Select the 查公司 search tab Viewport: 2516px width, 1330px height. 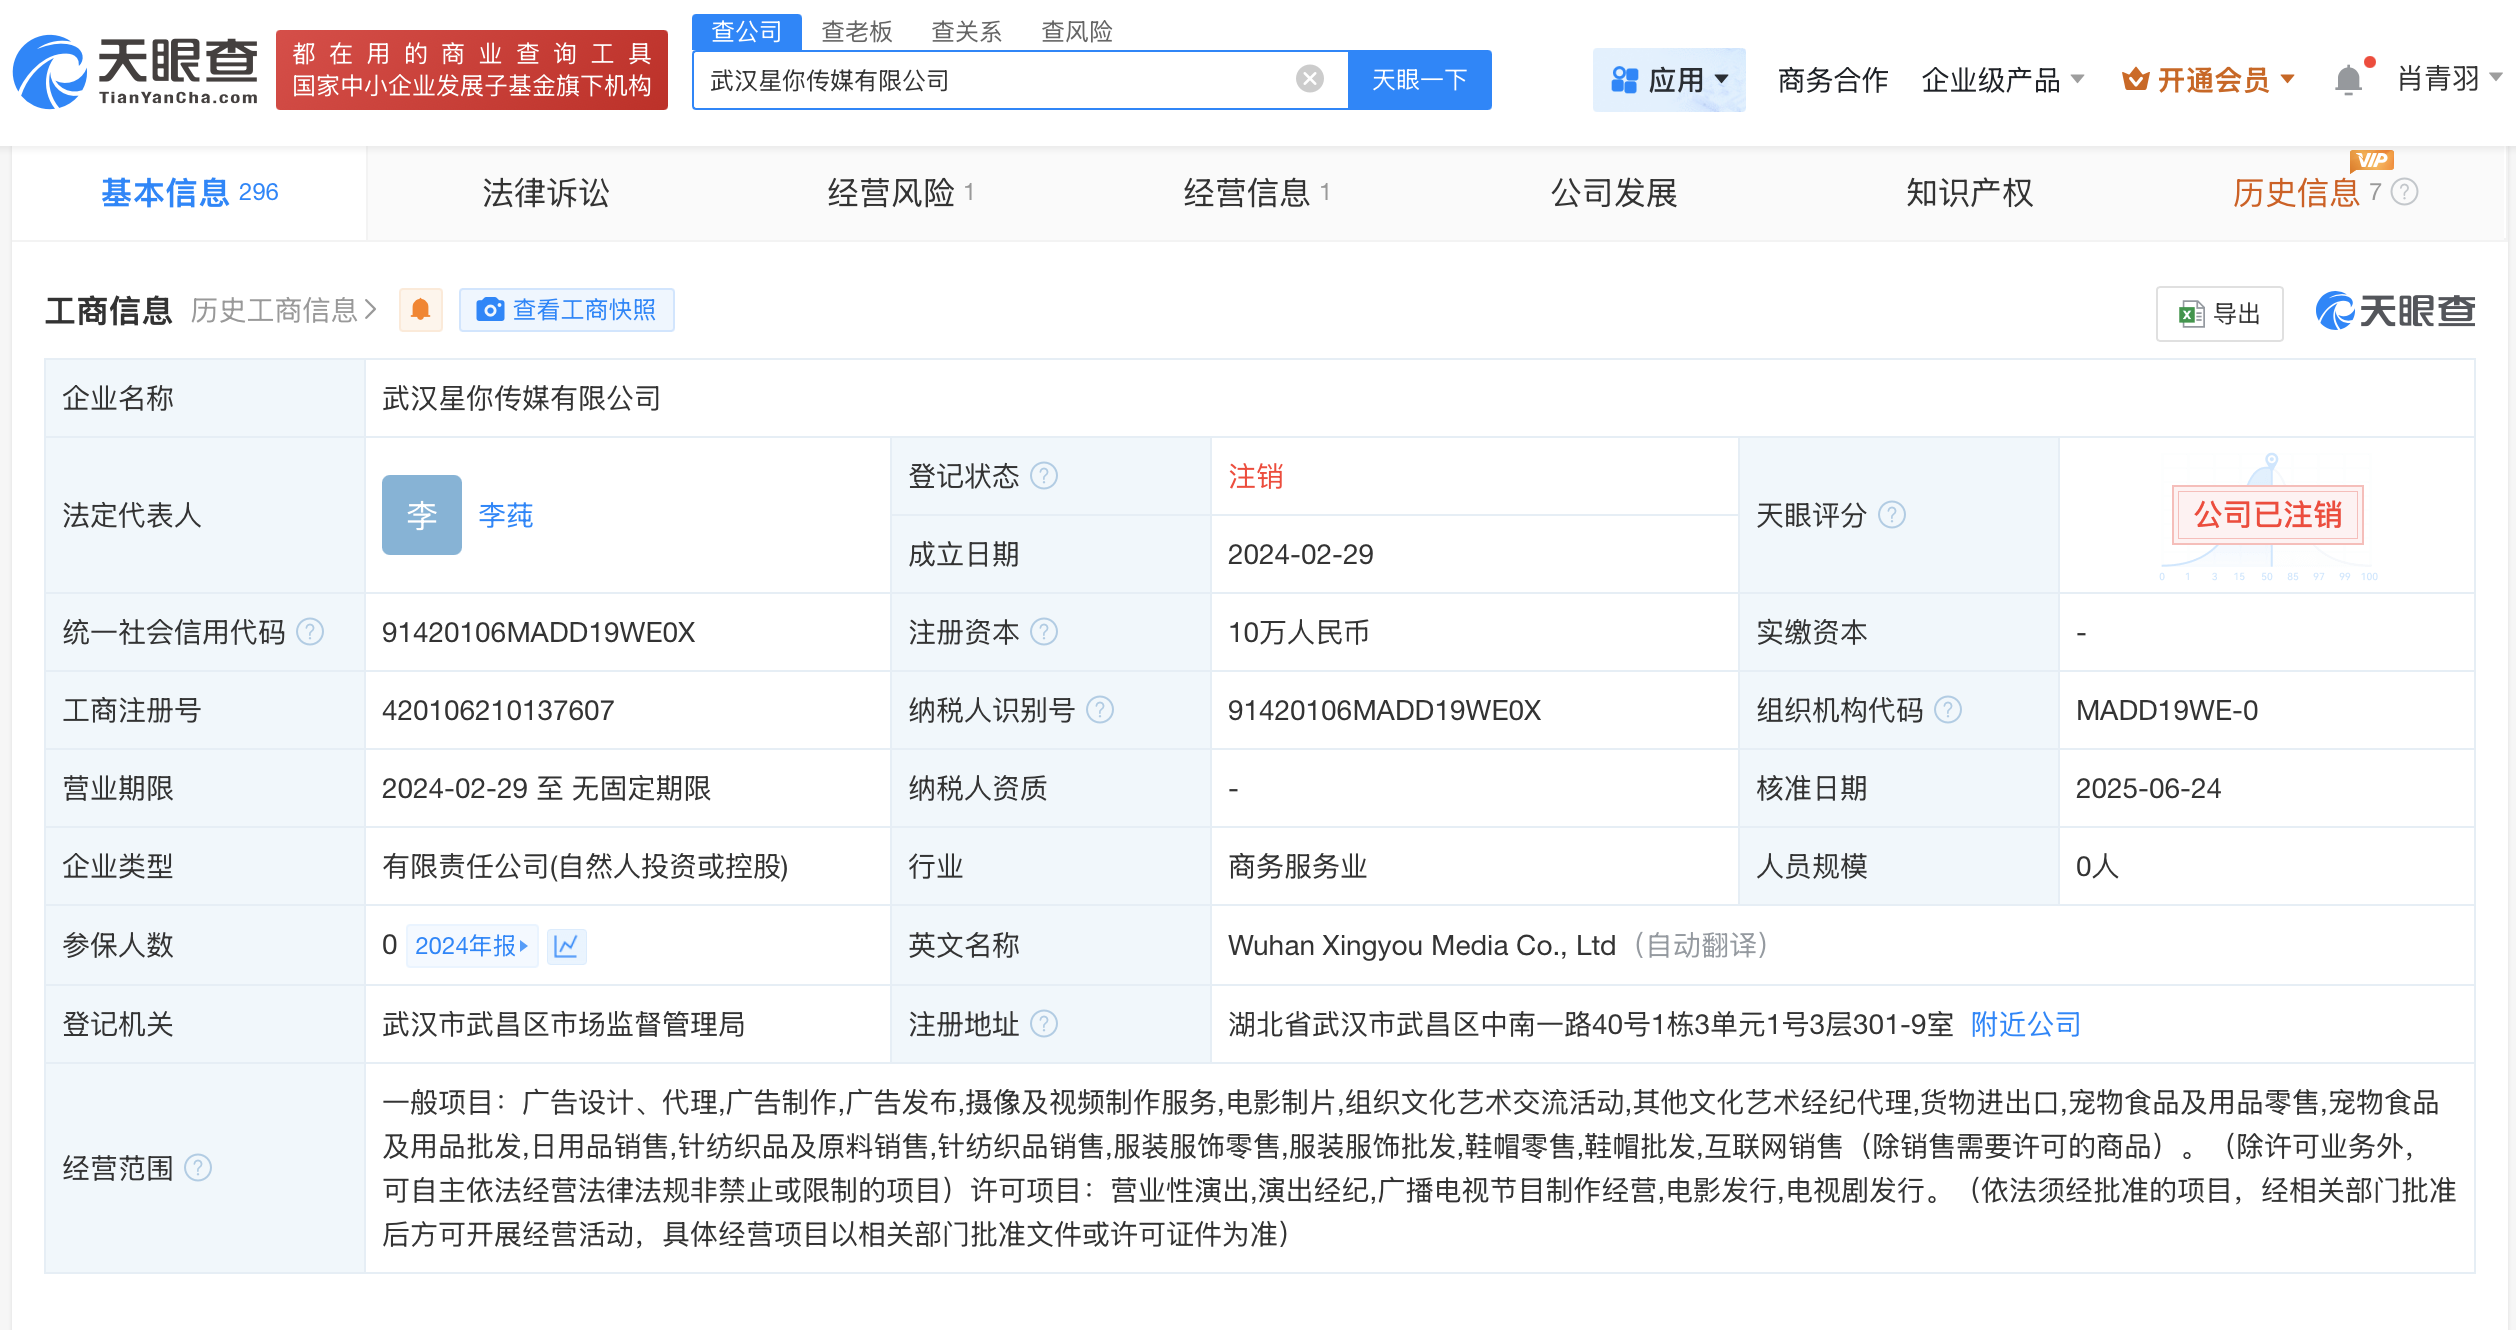point(747,32)
